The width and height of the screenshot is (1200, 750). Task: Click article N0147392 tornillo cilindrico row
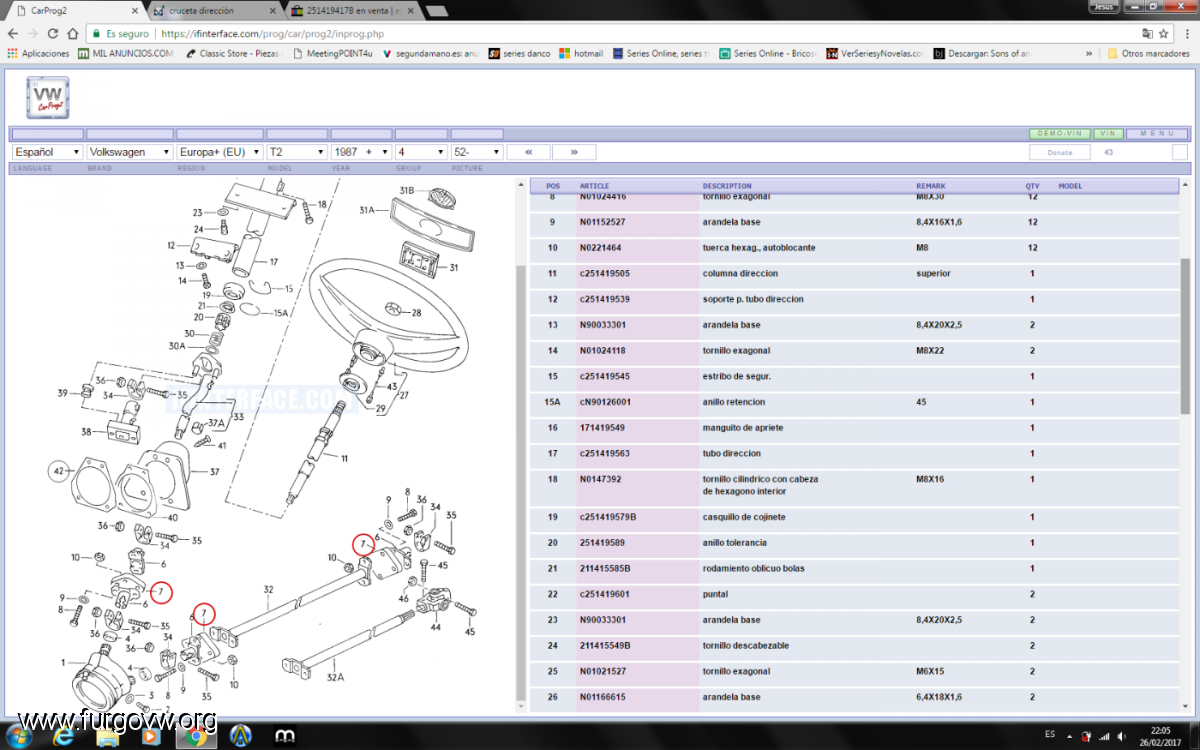point(857,485)
